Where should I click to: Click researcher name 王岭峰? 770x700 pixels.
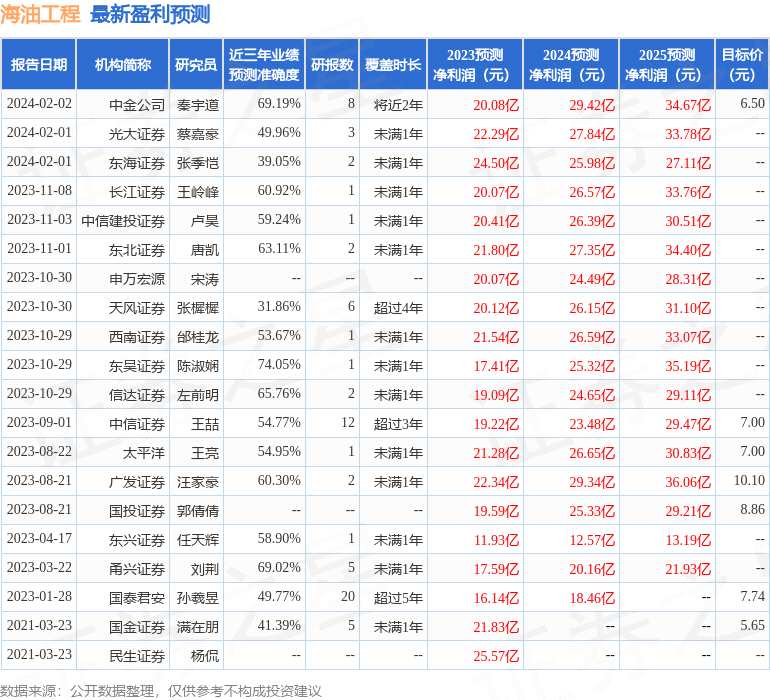pyautogui.click(x=197, y=192)
